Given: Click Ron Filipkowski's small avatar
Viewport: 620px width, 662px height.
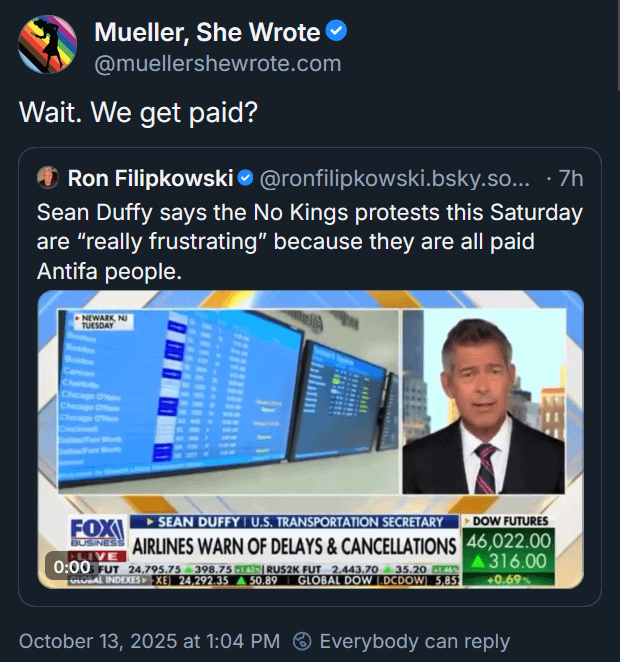Looking at the screenshot, I should click(x=47, y=179).
